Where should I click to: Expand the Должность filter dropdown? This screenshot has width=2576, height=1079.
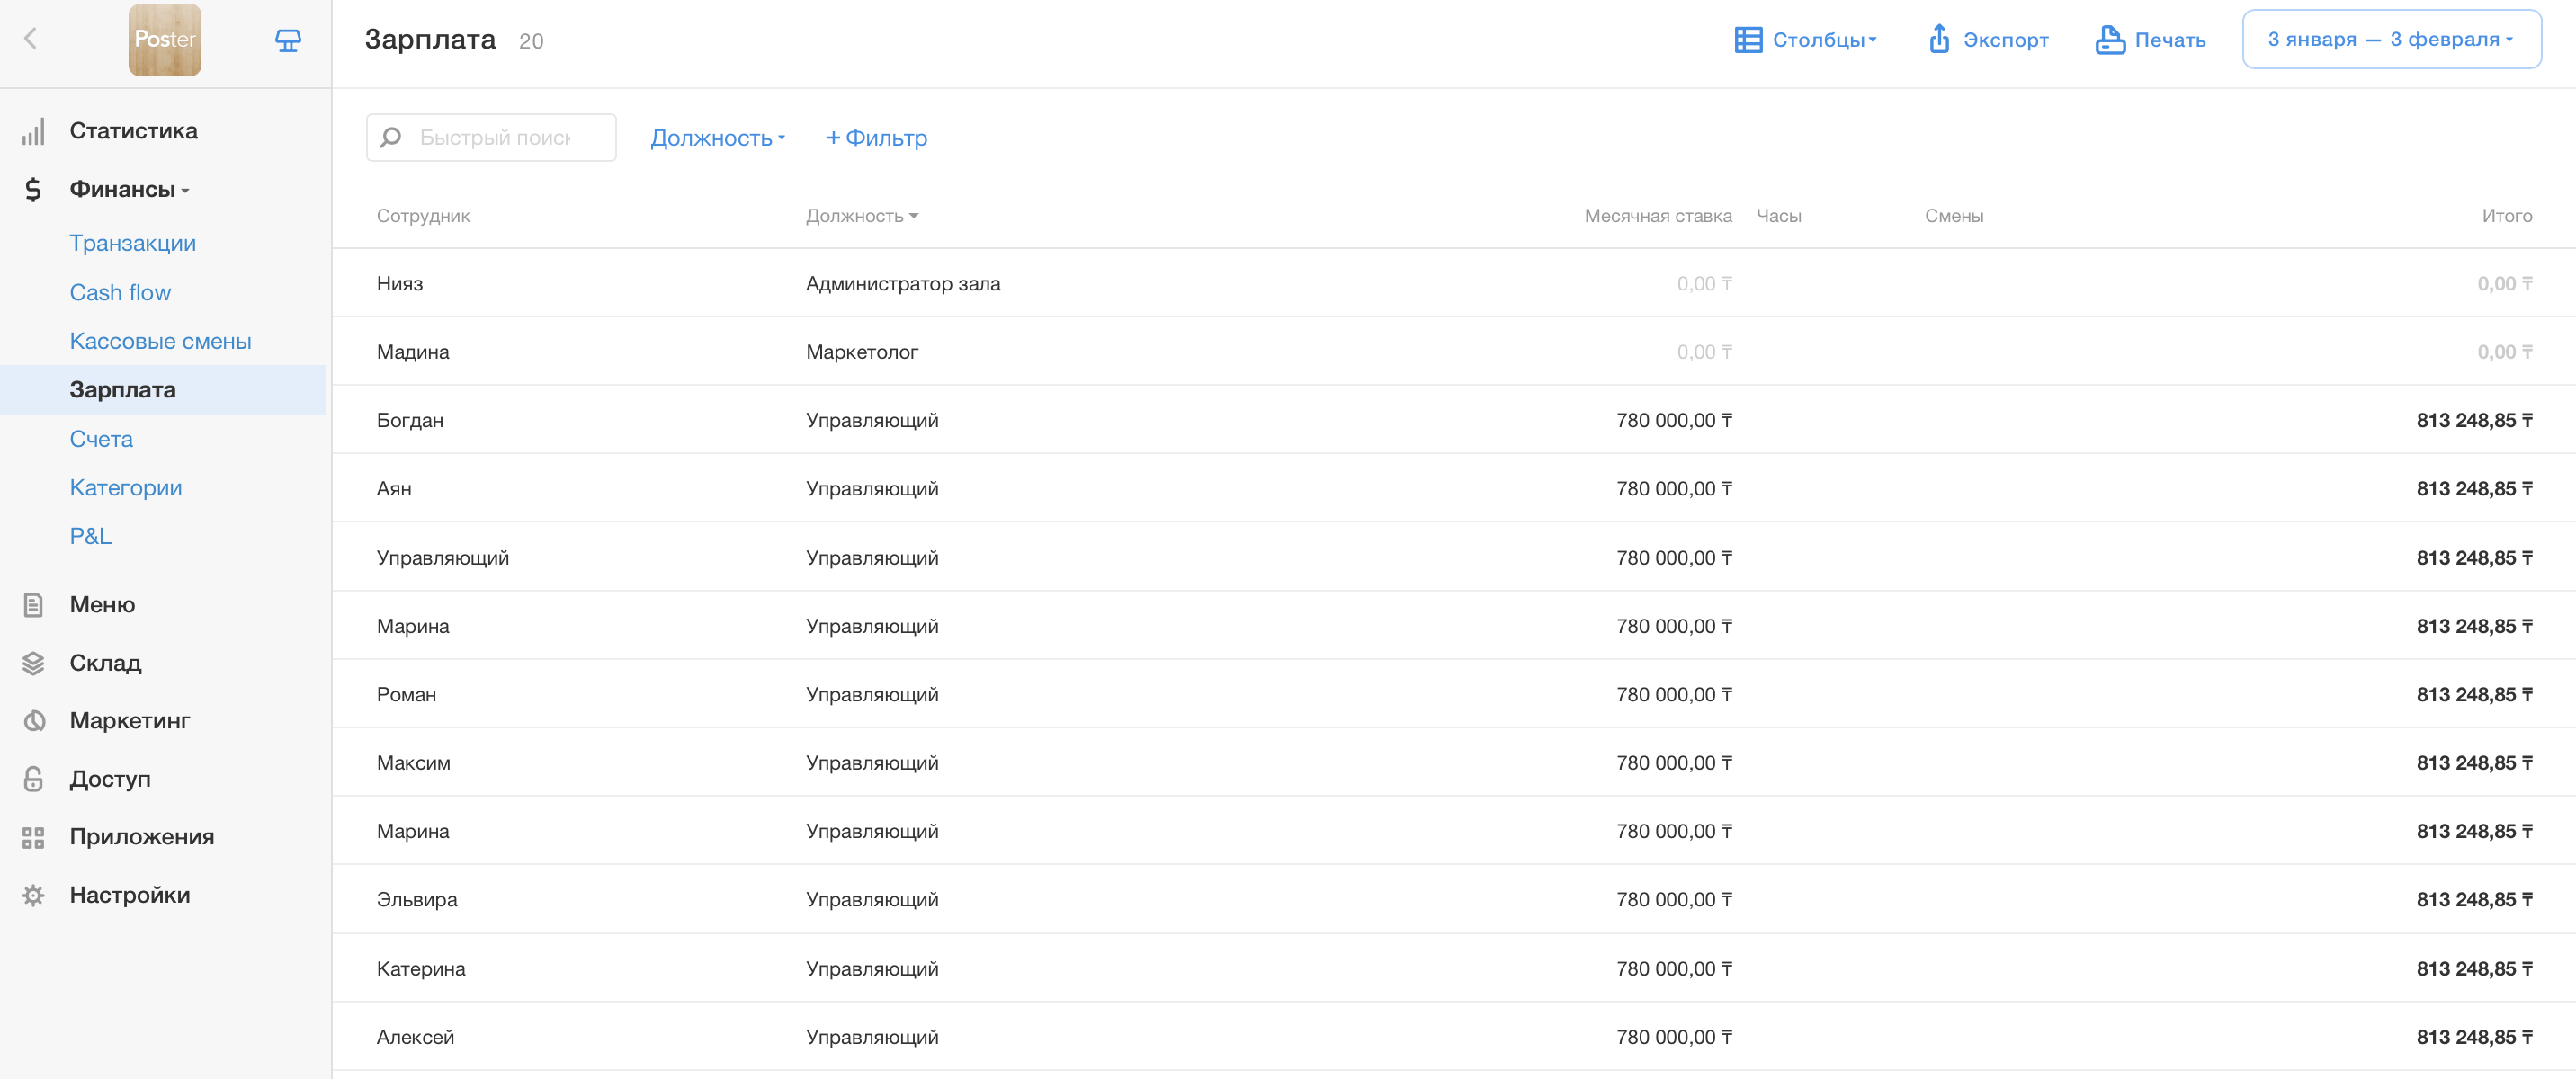tap(717, 138)
